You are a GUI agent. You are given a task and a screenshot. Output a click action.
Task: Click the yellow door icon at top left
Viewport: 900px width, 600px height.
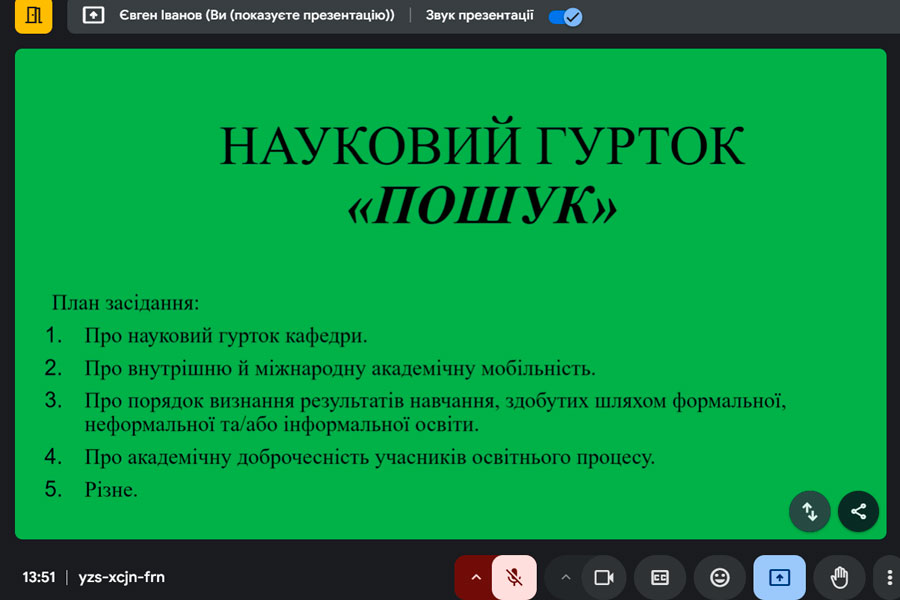(x=34, y=15)
